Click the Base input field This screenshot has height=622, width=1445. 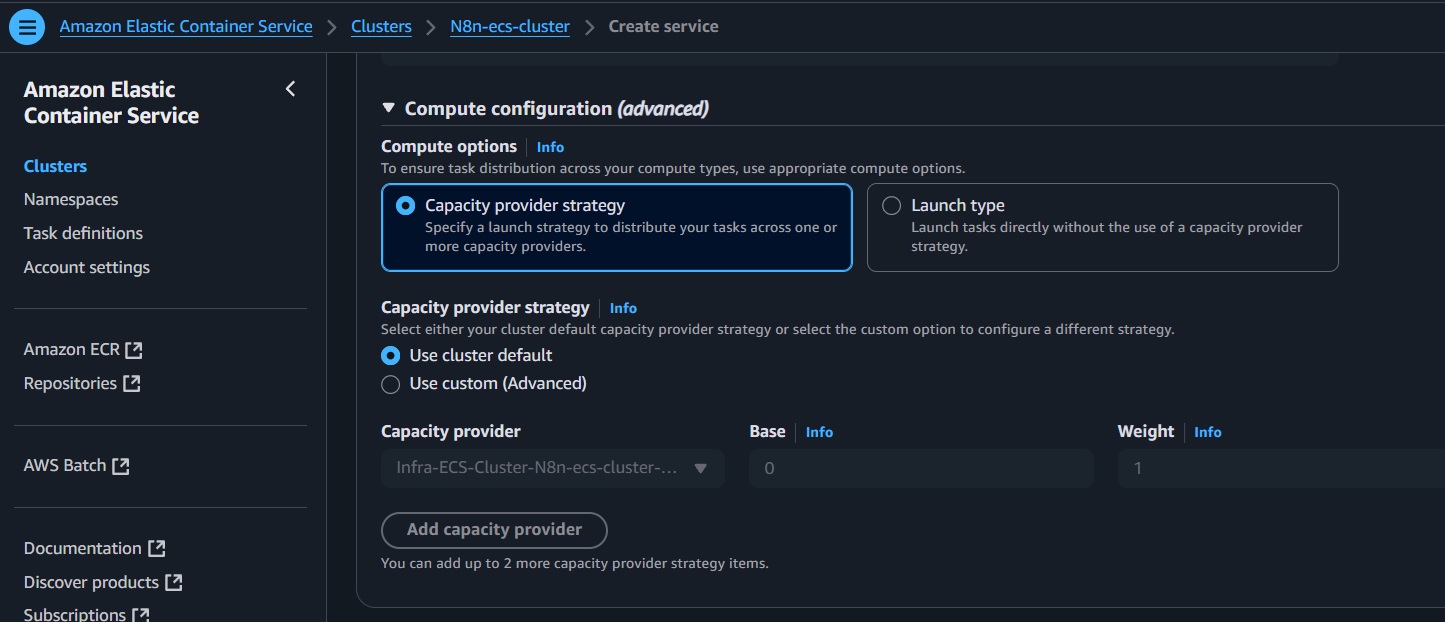click(921, 468)
